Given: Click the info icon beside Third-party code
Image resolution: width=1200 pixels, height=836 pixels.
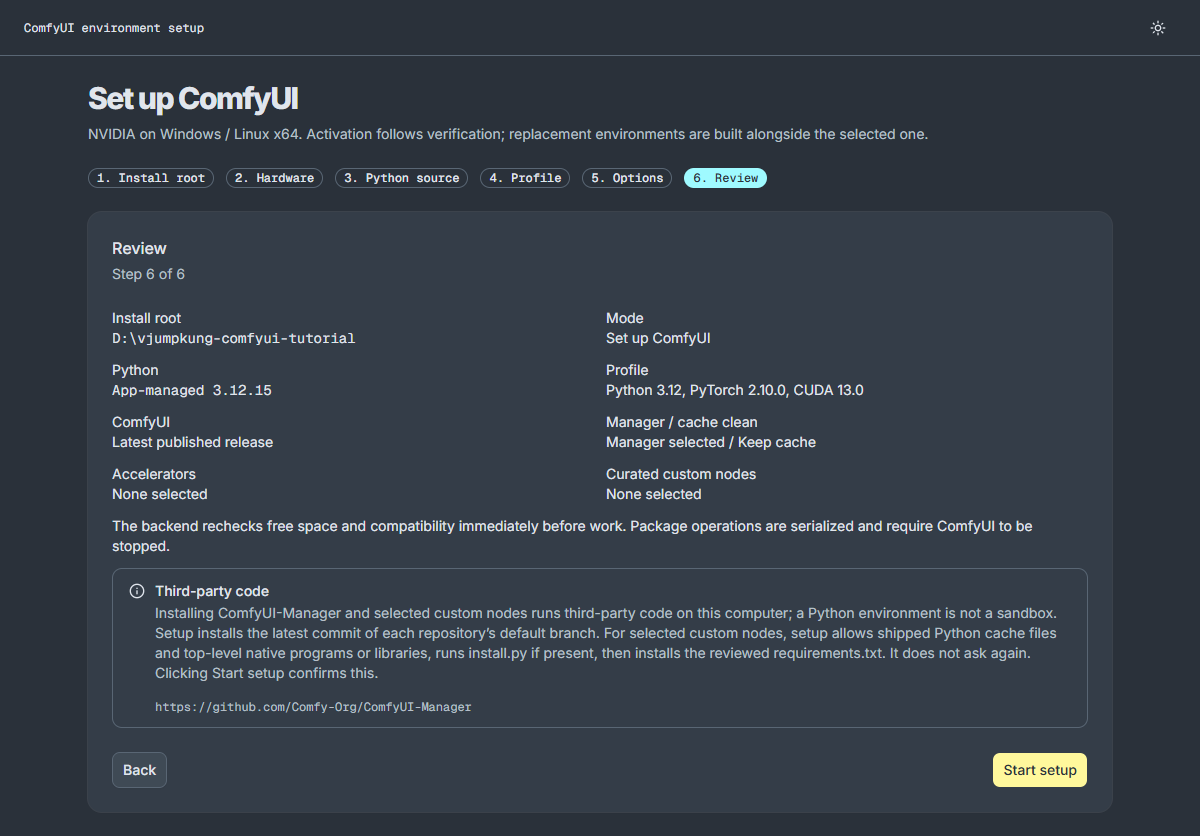Looking at the screenshot, I should click(x=137, y=591).
